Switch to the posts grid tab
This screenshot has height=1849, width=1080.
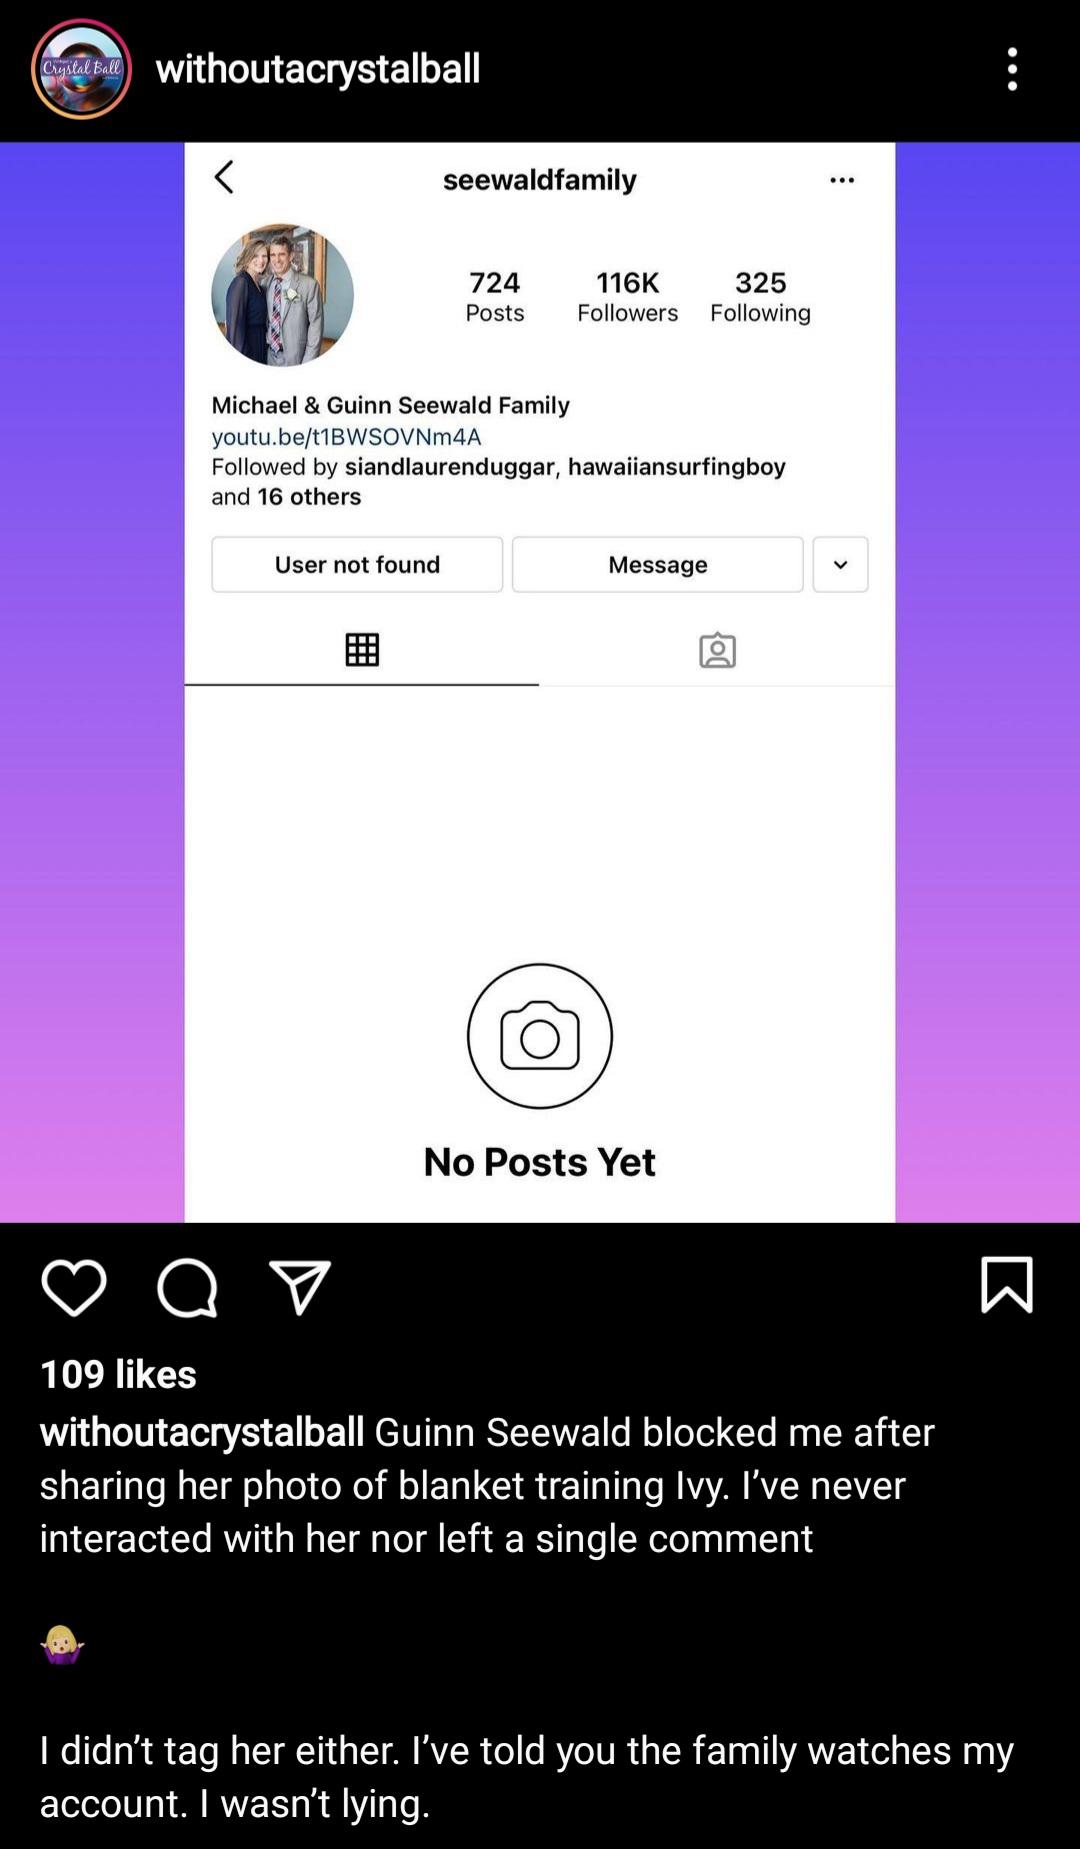click(362, 650)
